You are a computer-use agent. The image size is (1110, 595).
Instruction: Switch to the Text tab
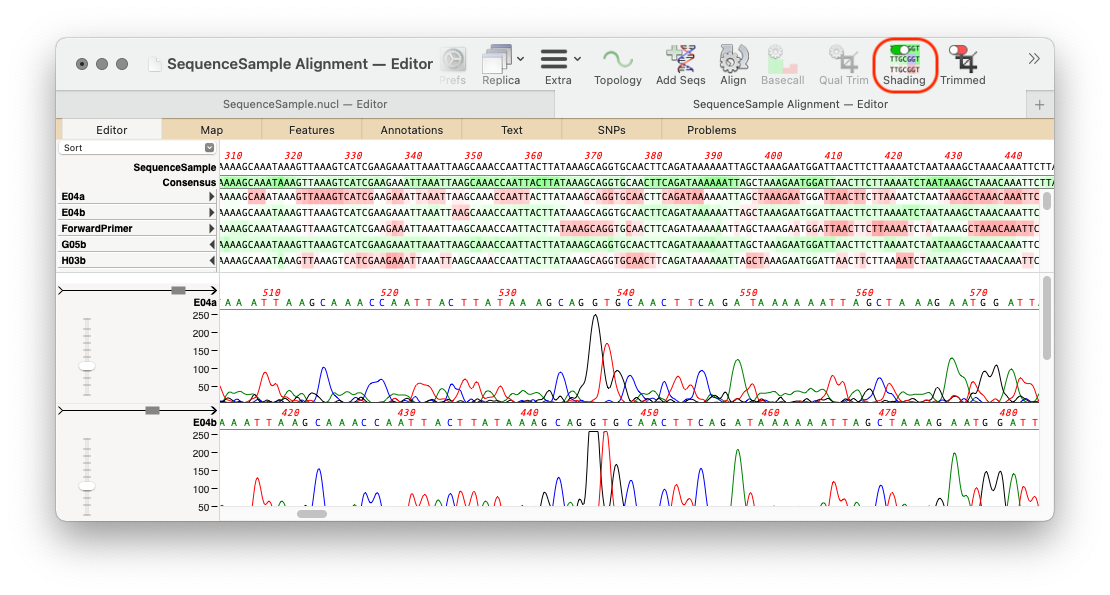tap(511, 130)
